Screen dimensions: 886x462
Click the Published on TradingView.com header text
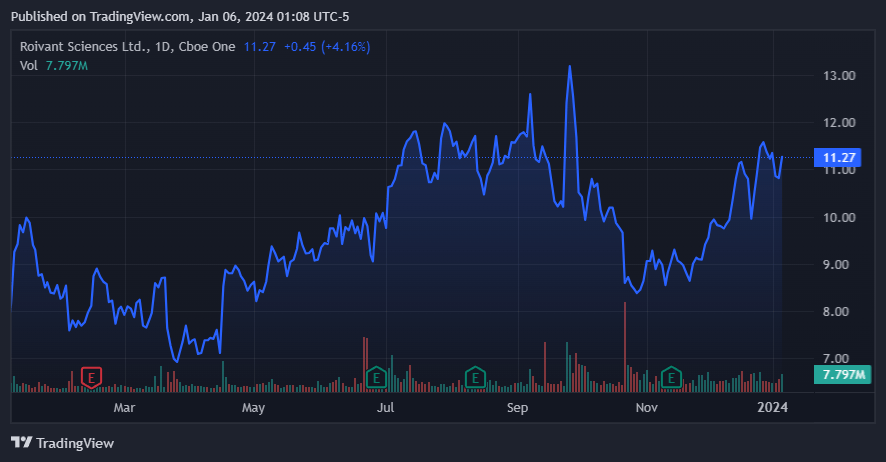[180, 17]
